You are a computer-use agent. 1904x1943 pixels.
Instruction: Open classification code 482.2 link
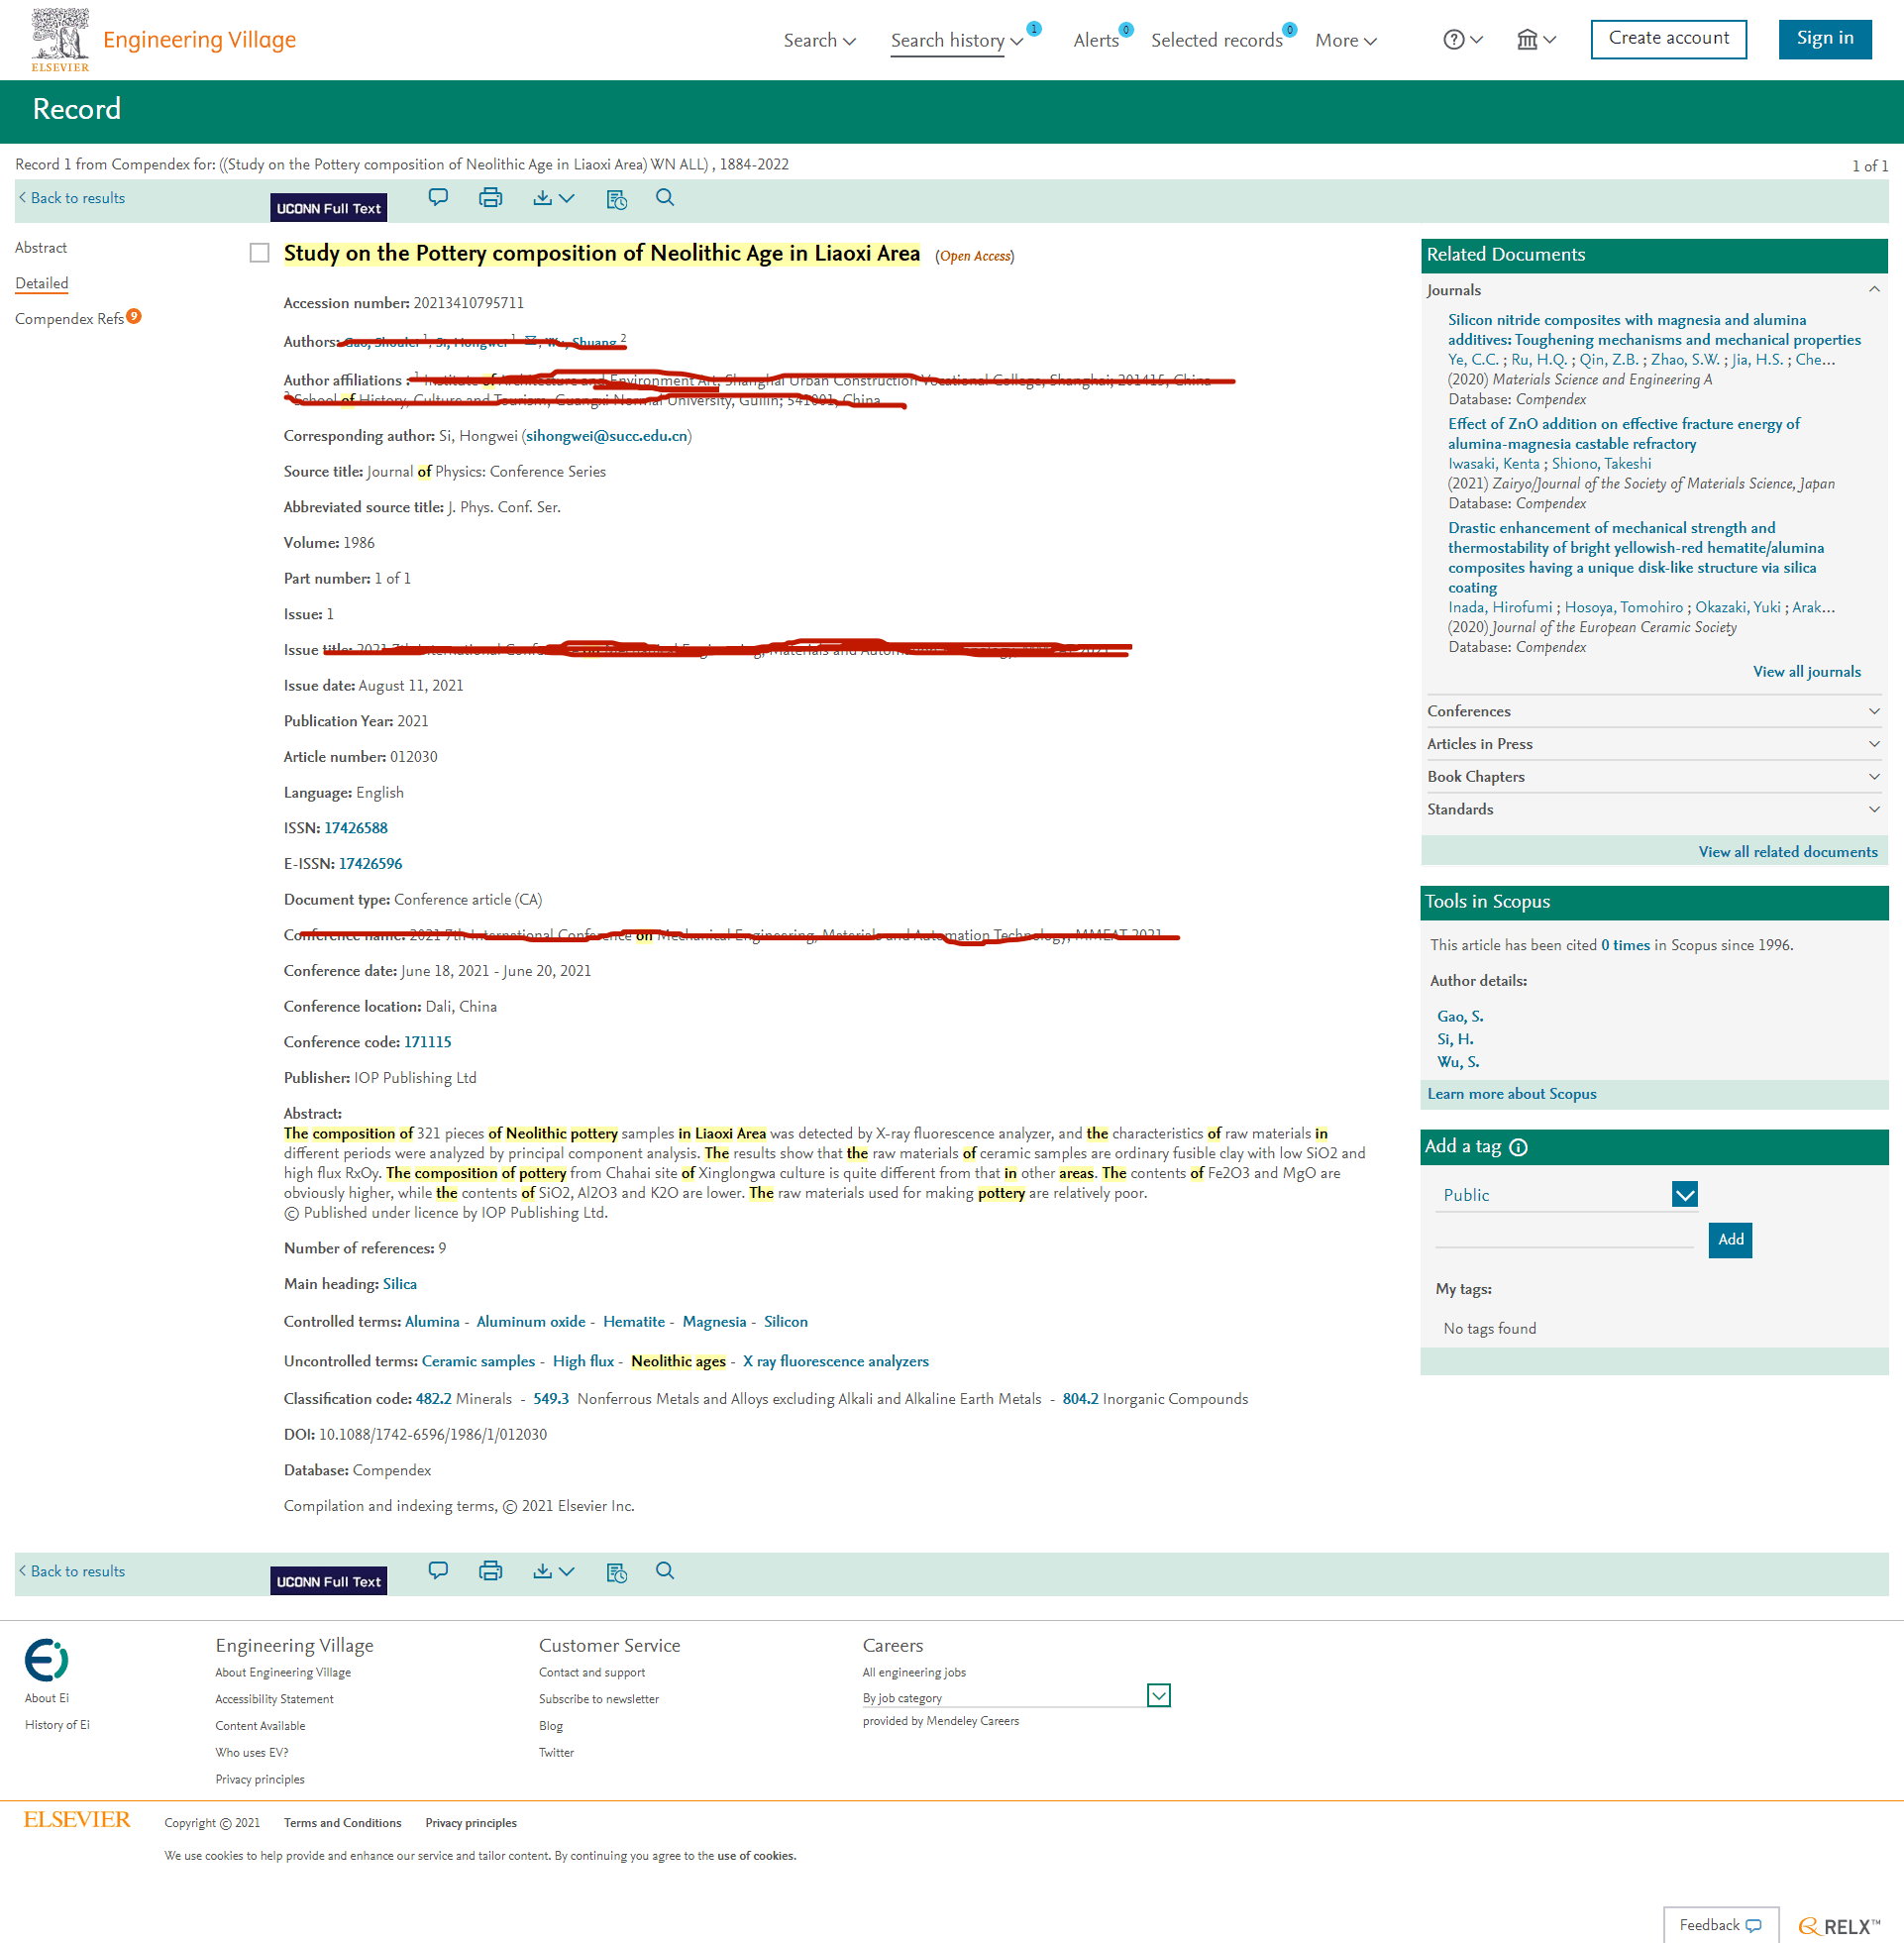[x=433, y=1399]
